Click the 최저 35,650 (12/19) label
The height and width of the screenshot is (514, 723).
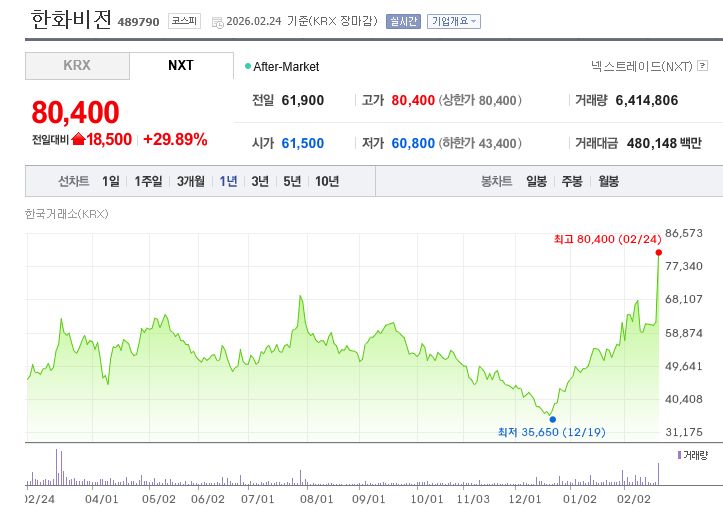coord(552,432)
